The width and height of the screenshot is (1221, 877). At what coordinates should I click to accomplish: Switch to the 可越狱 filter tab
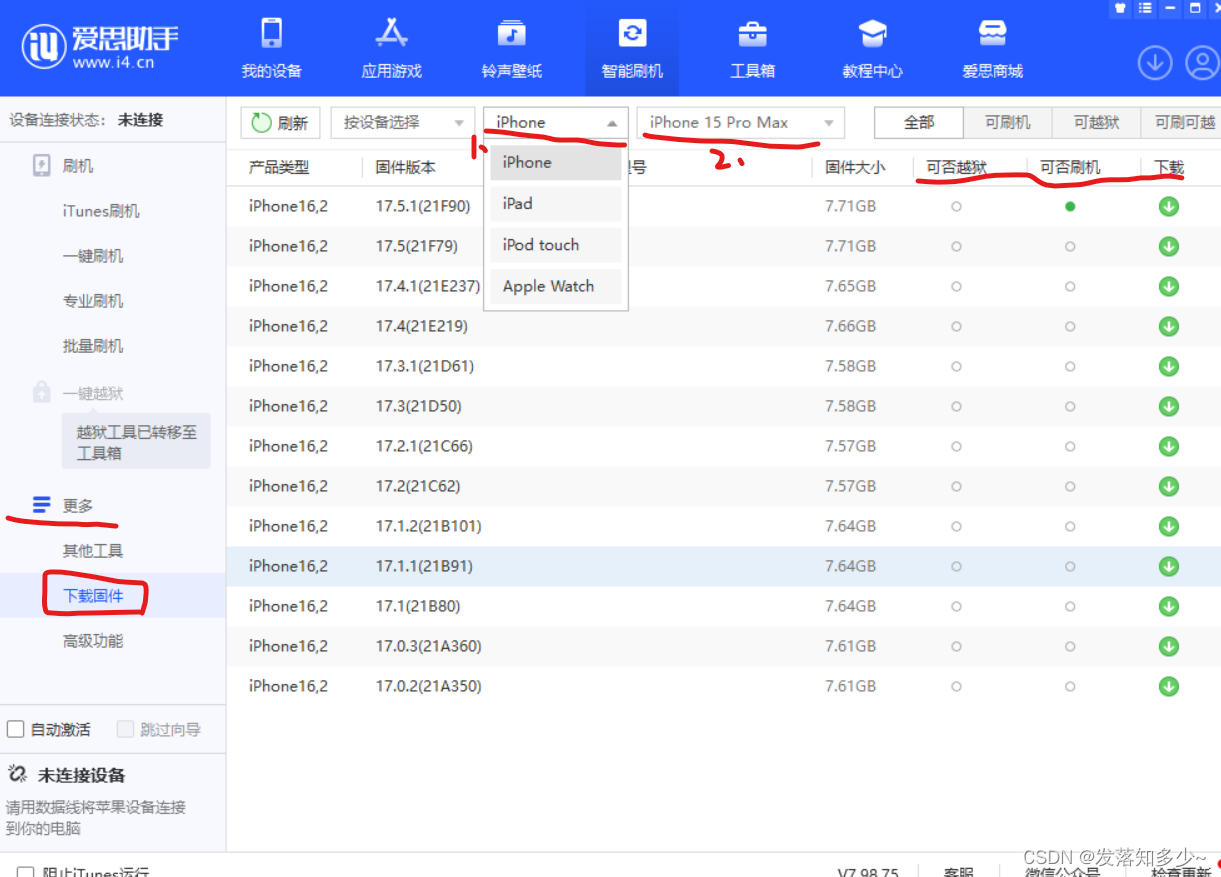tap(1096, 123)
